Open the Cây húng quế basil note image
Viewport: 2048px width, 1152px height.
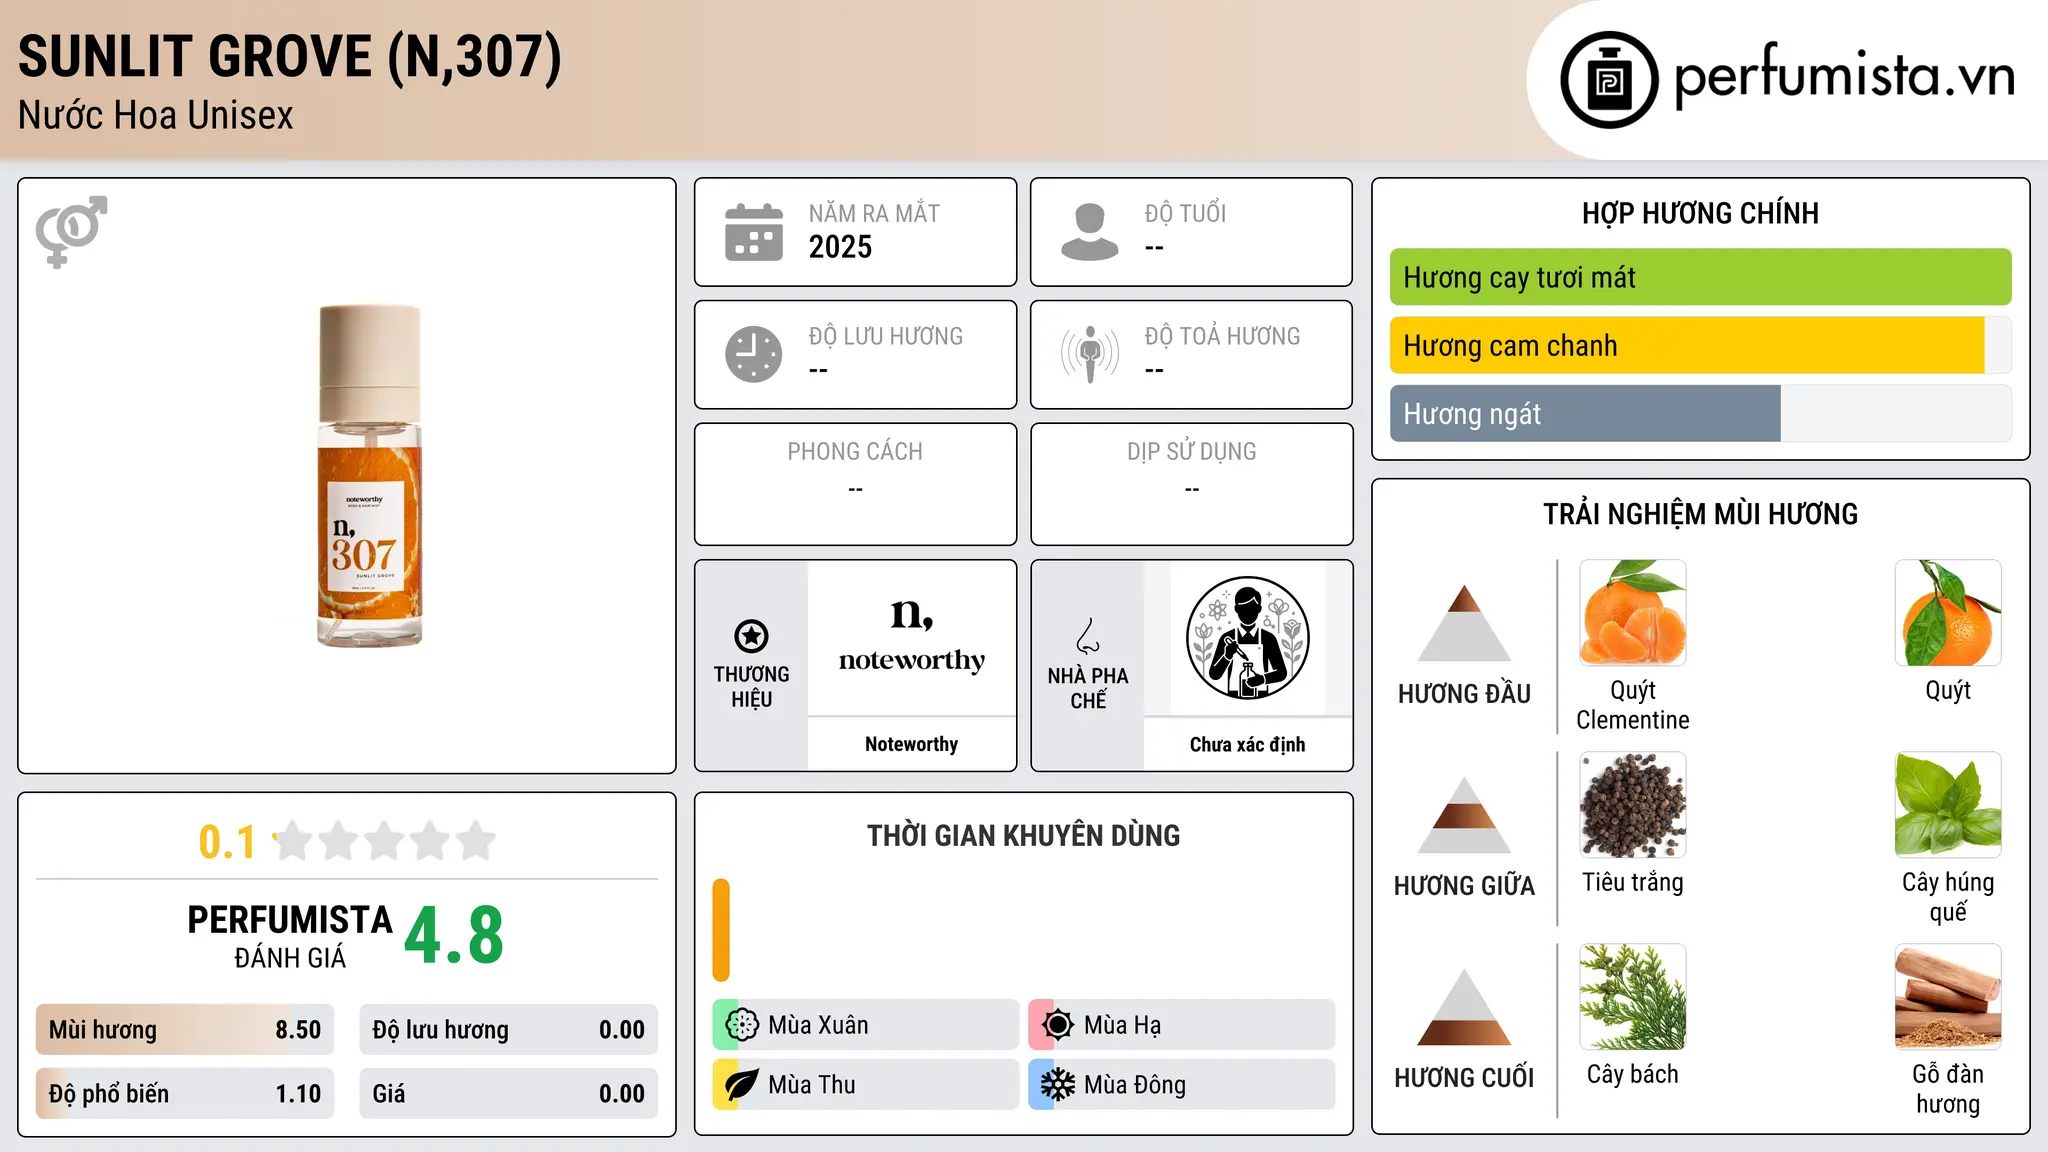[x=1948, y=805]
